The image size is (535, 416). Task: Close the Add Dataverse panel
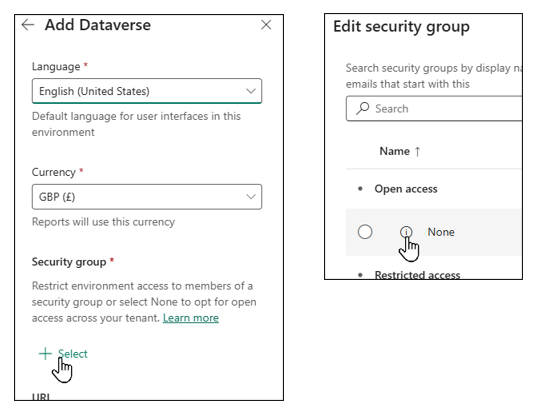coord(266,25)
